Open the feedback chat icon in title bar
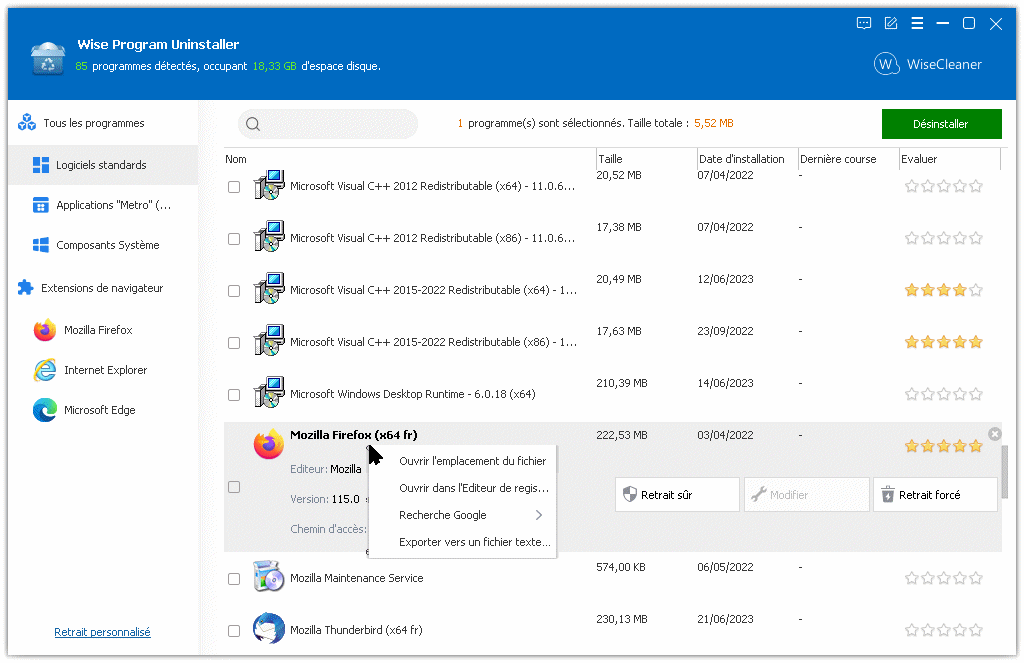This screenshot has width=1024, height=663. 863,24
